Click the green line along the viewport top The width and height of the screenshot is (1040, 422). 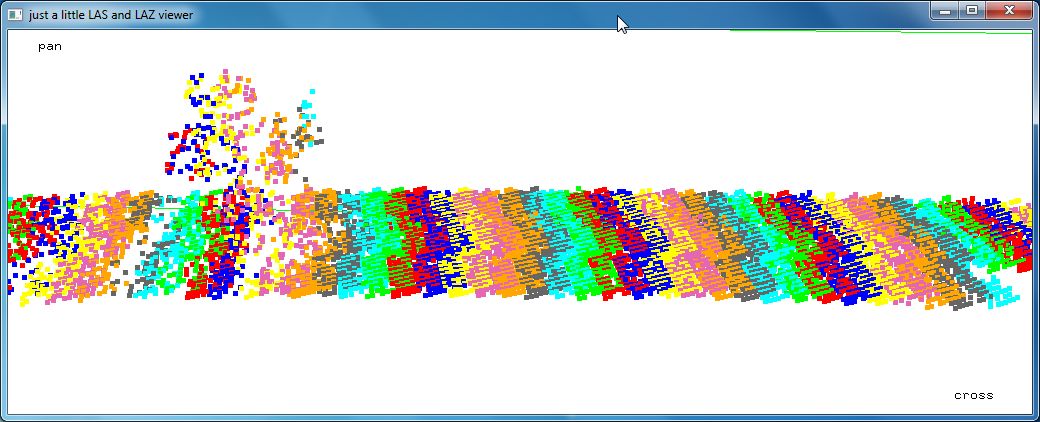[880, 31]
